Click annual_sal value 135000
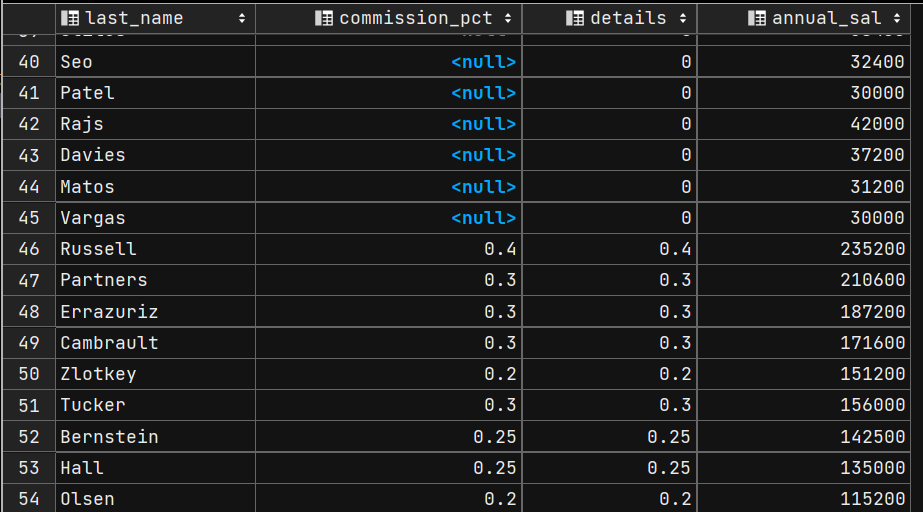The image size is (923, 512). pos(804,468)
